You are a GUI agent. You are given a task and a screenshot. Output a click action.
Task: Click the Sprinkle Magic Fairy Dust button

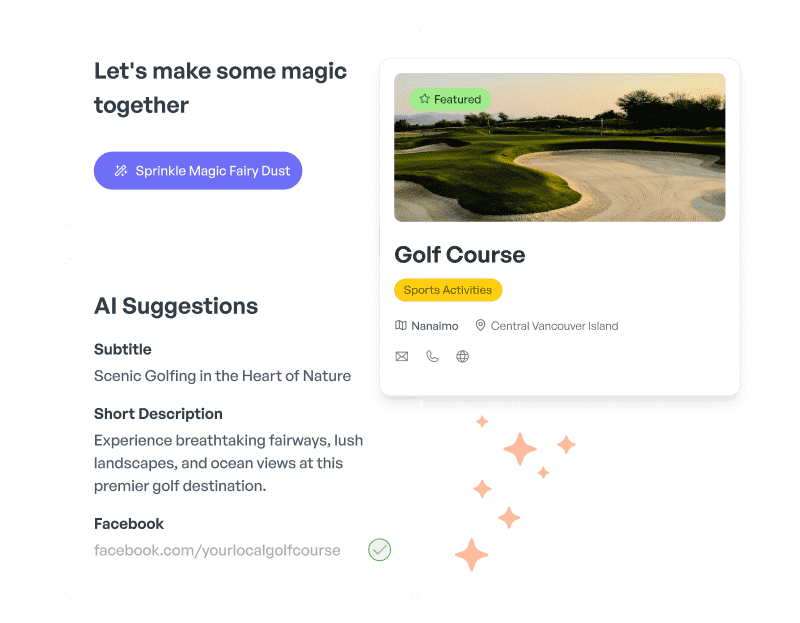point(198,170)
